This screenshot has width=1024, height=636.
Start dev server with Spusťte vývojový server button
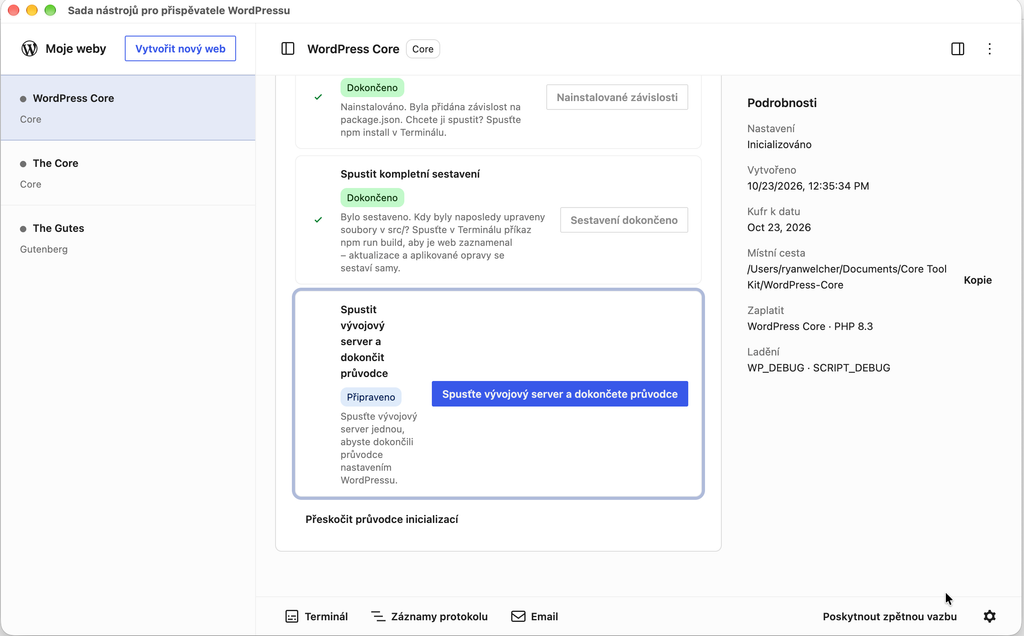(x=560, y=394)
